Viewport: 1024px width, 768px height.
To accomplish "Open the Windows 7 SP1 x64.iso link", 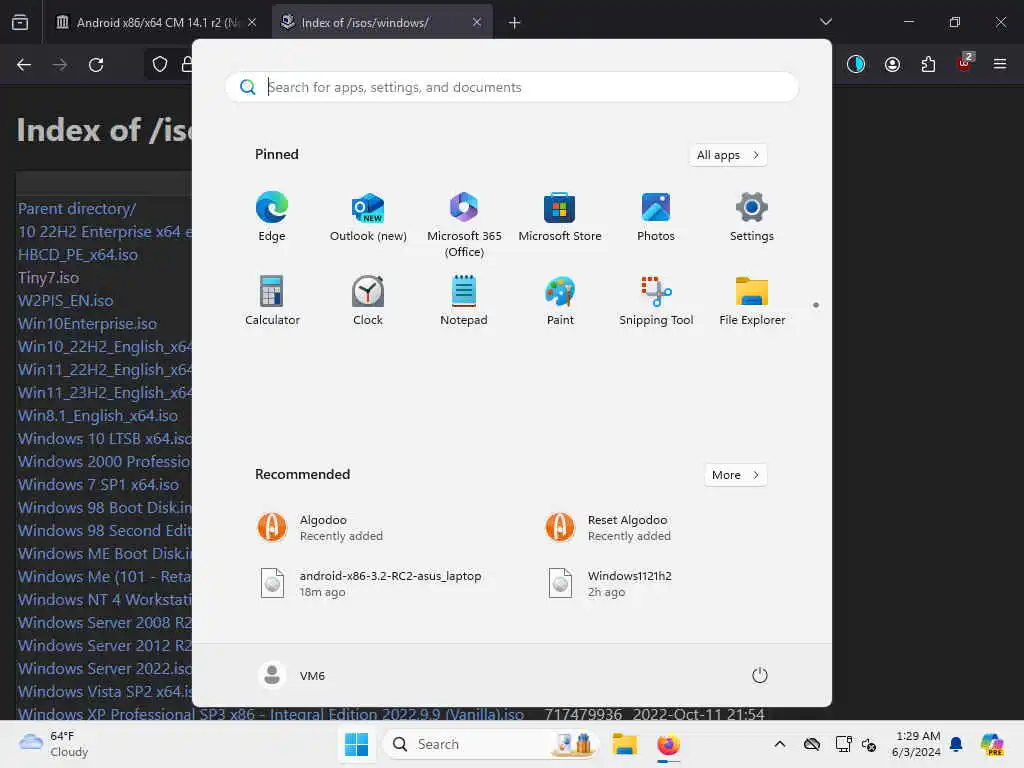I will (x=98, y=485).
